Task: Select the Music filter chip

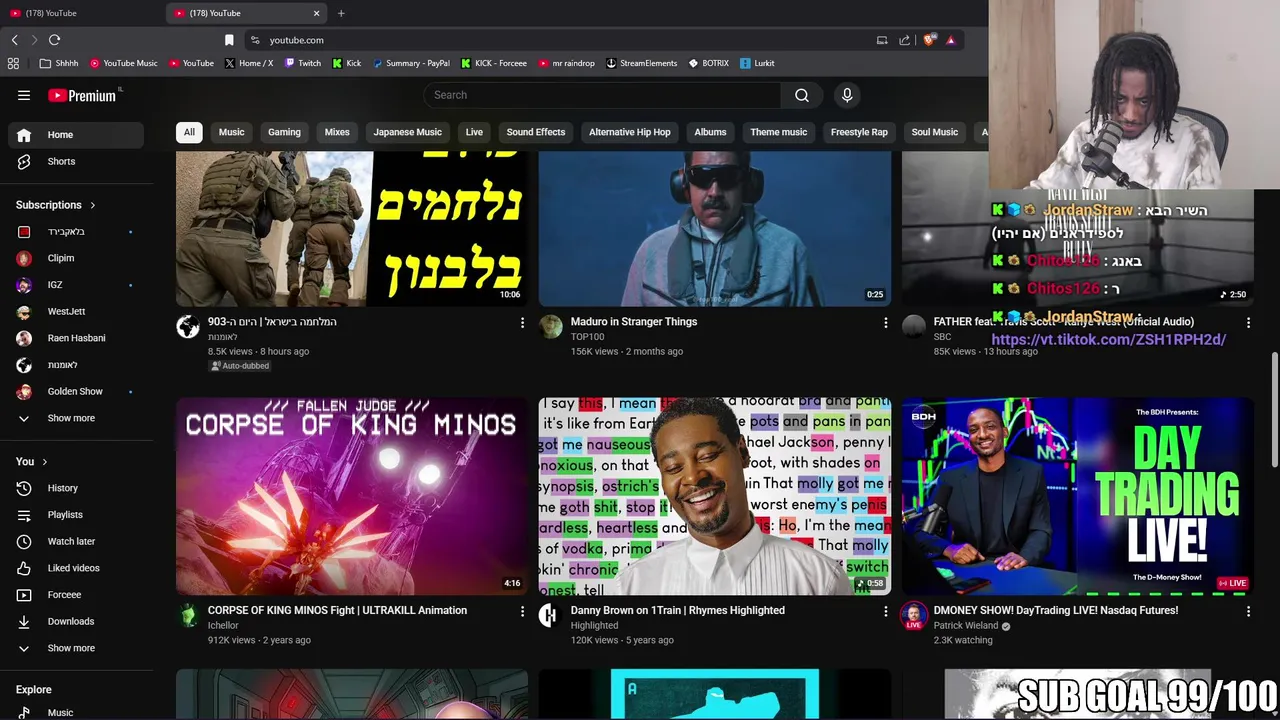Action: point(231,132)
